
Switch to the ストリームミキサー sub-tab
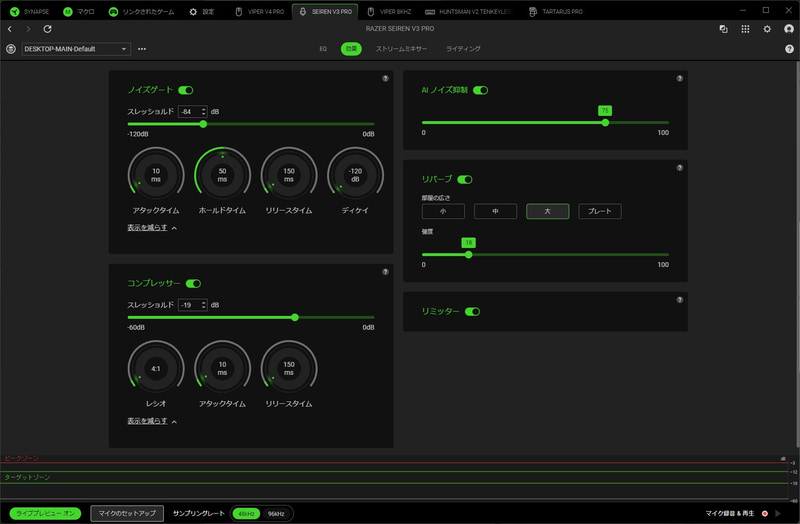pos(401,49)
